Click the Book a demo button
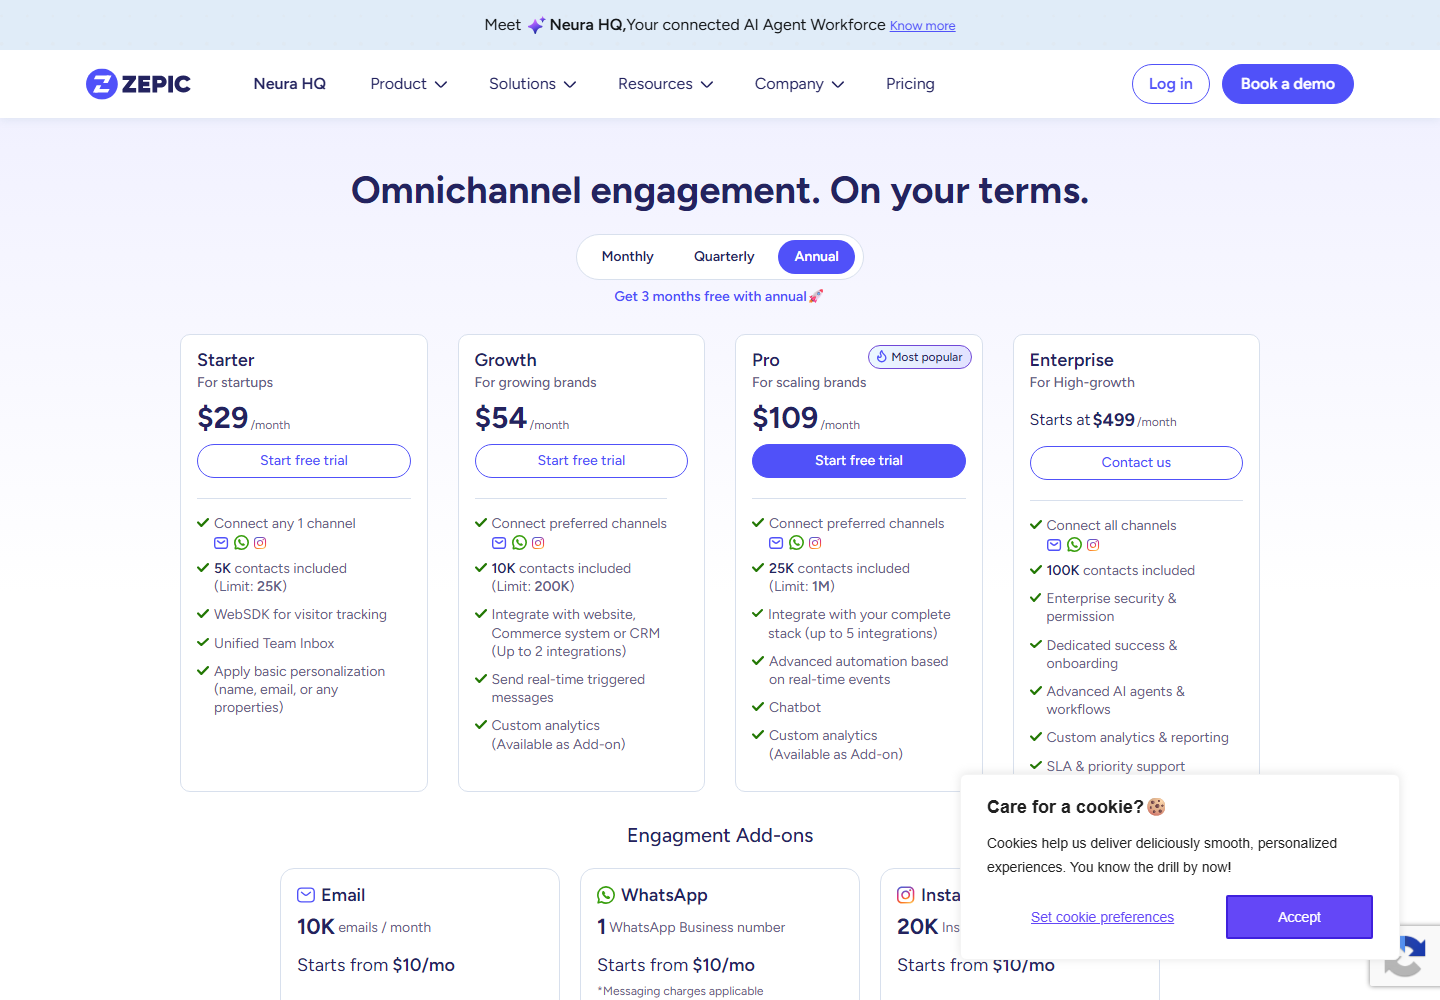Image resolution: width=1440 pixels, height=1000 pixels. pyautogui.click(x=1287, y=84)
